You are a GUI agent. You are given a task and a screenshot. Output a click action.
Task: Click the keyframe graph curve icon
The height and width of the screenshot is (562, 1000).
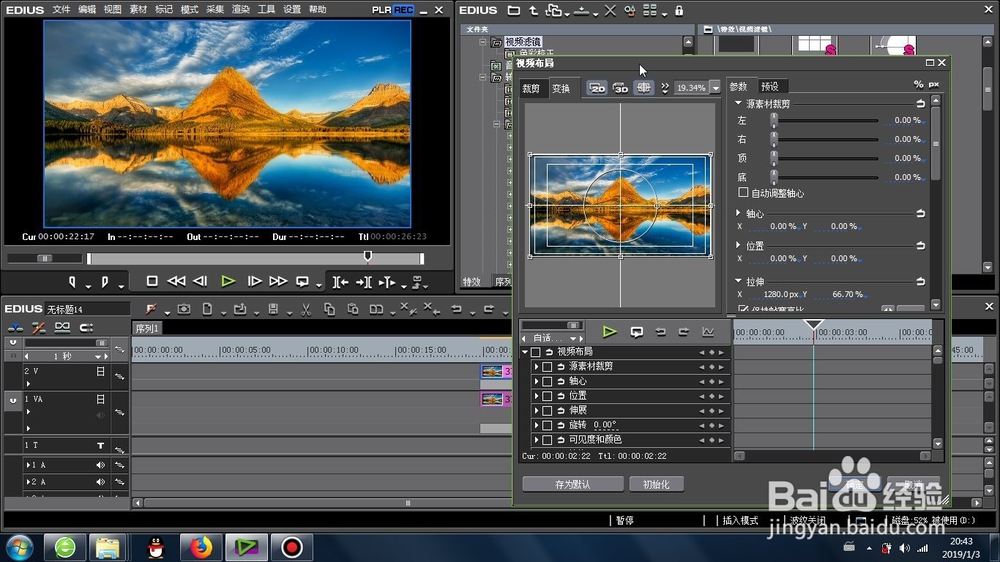(708, 332)
